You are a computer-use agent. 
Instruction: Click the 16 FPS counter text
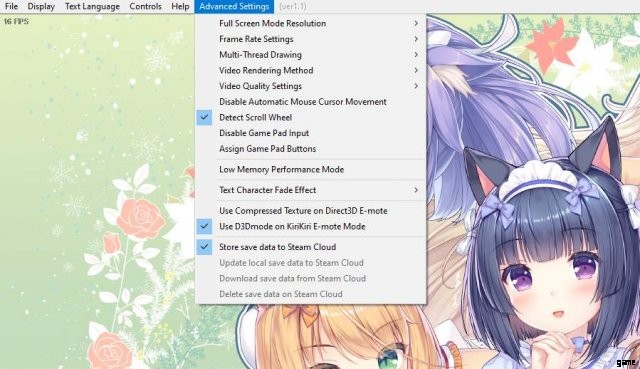point(16,21)
